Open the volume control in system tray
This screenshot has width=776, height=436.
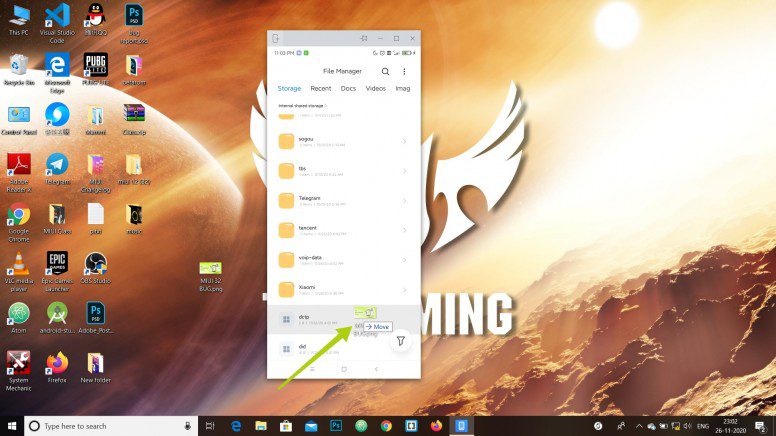[687, 426]
